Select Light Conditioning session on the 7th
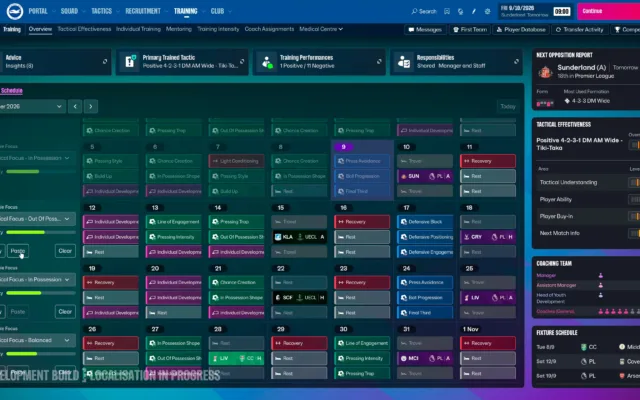The width and height of the screenshot is (640, 400). click(236, 161)
